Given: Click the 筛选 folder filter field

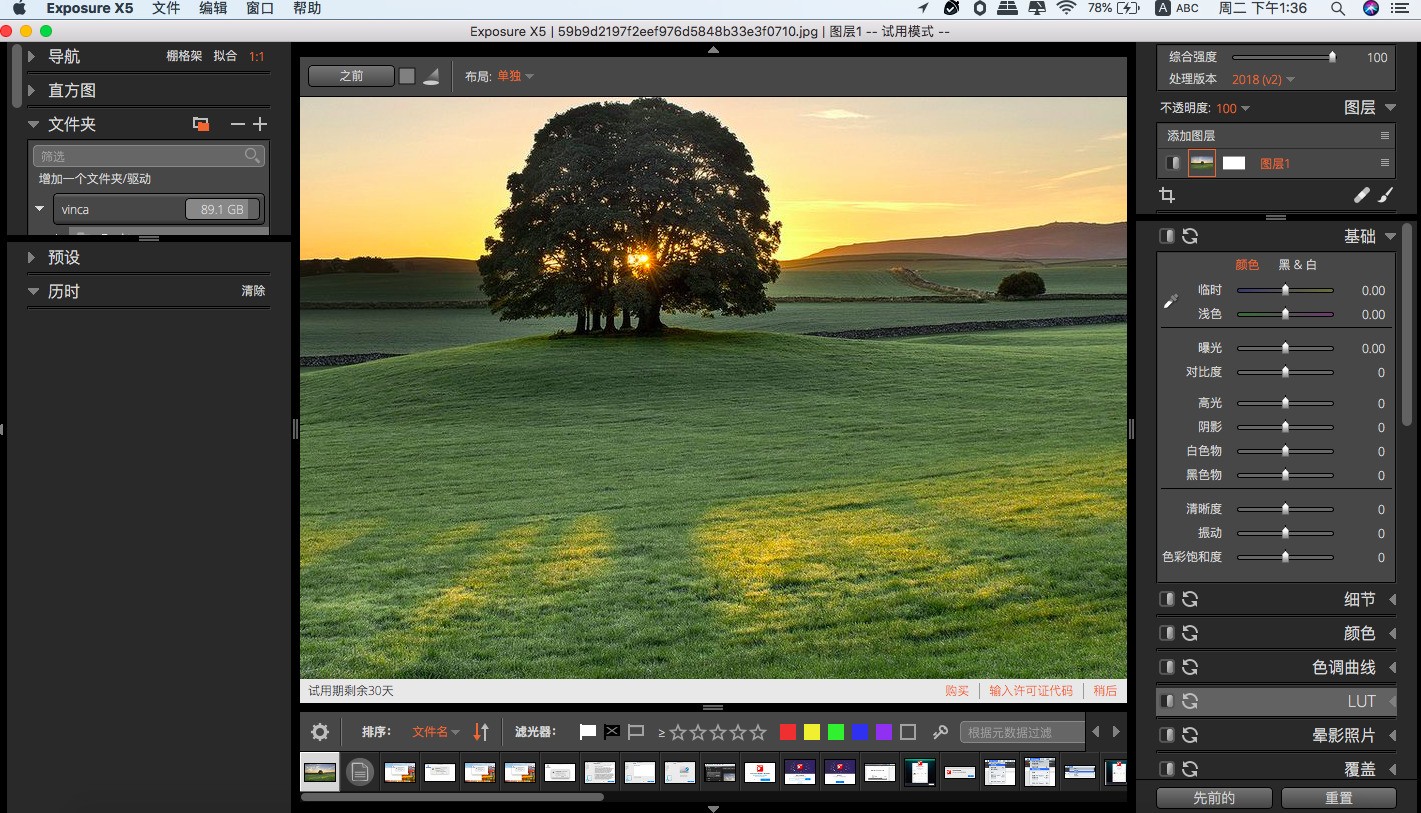Looking at the screenshot, I should (149, 156).
